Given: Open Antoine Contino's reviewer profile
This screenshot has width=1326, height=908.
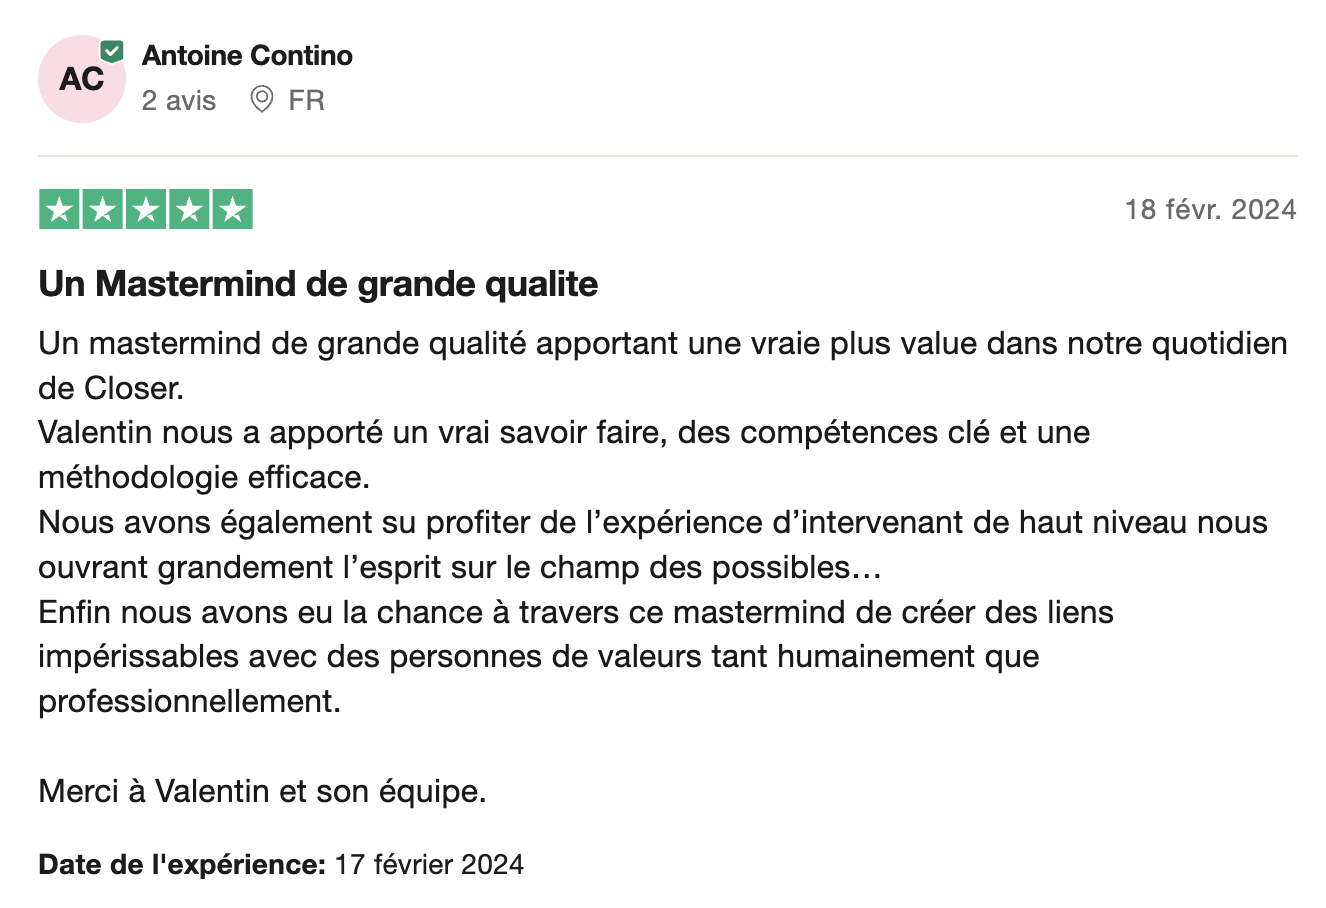Looking at the screenshot, I should pyautogui.click(x=247, y=56).
